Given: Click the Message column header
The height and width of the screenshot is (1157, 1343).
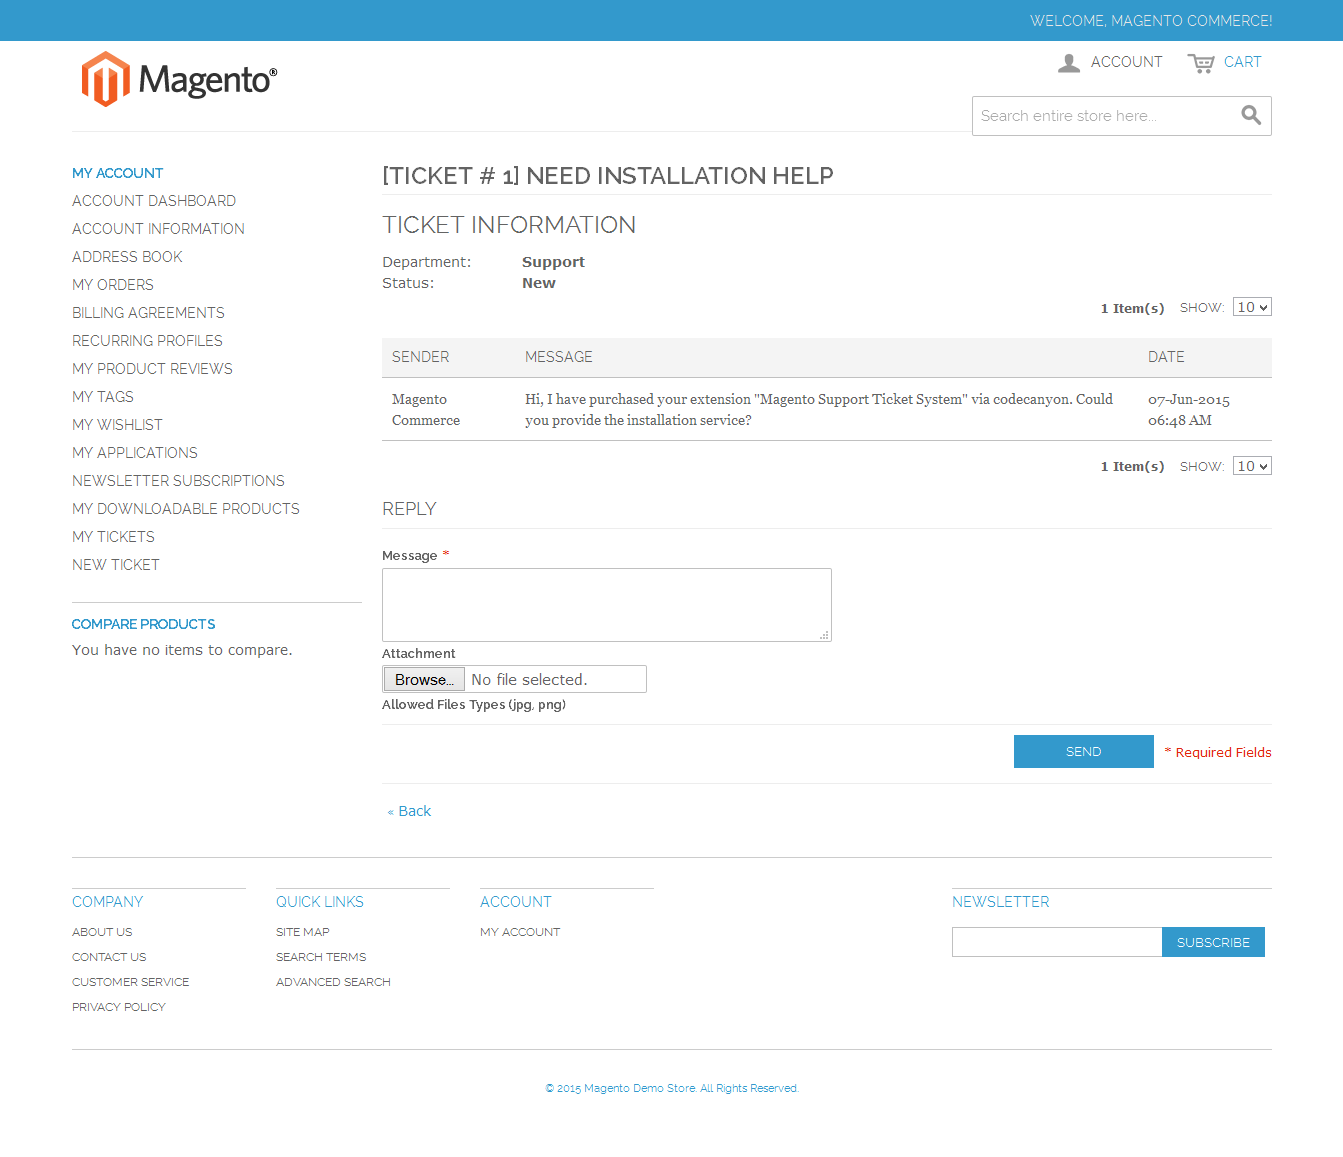Looking at the screenshot, I should coord(559,357).
